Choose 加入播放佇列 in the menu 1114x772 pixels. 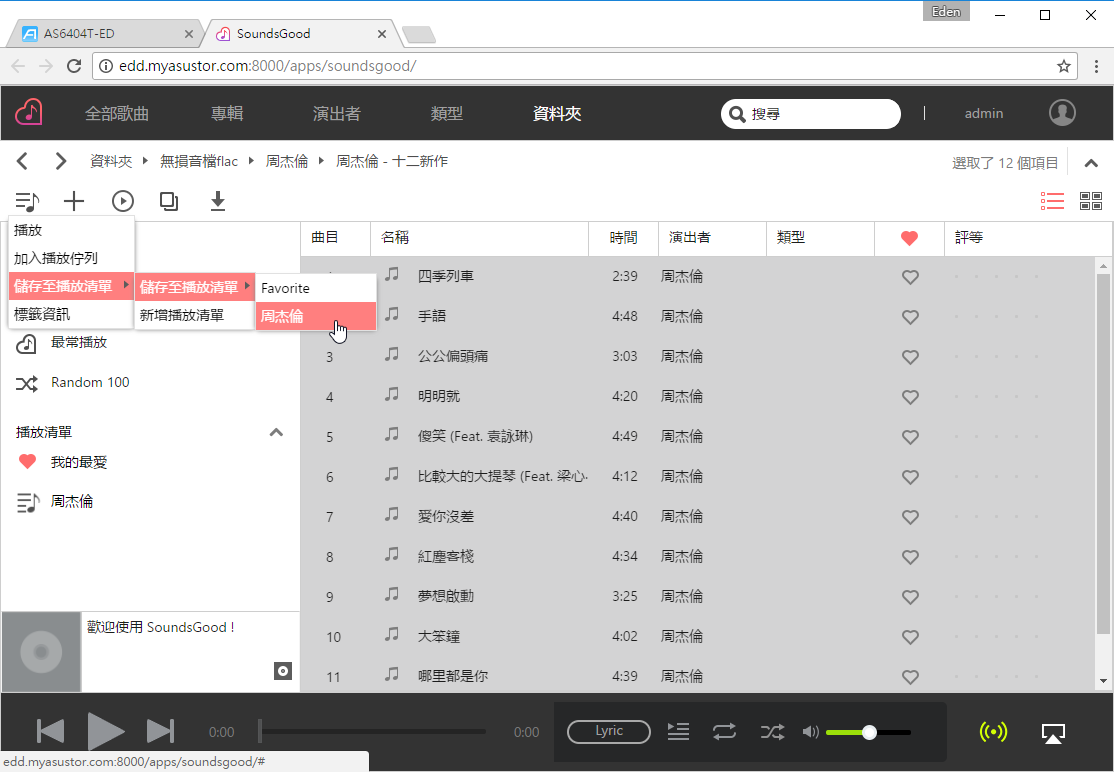71,259
